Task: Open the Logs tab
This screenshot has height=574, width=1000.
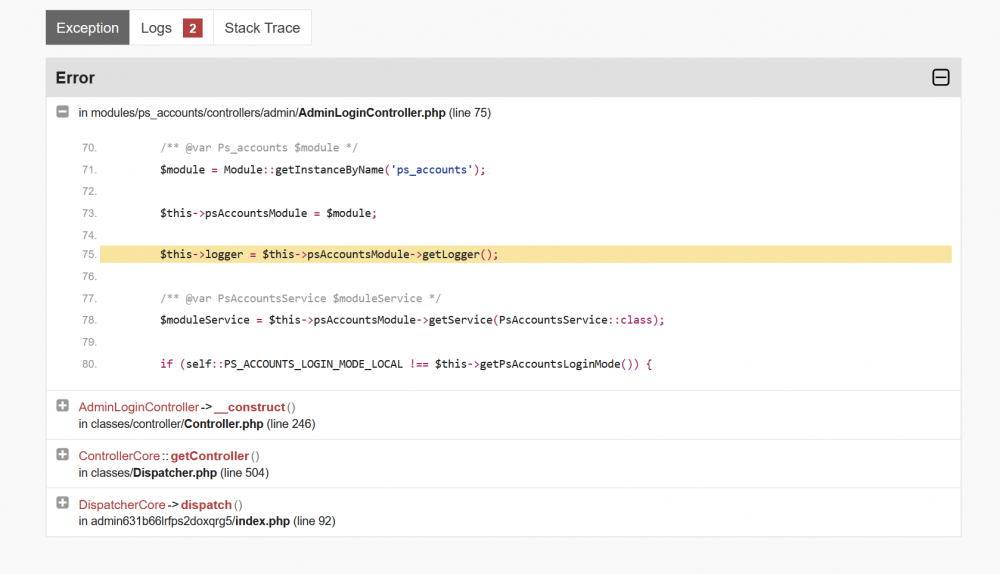Action: tap(156, 28)
